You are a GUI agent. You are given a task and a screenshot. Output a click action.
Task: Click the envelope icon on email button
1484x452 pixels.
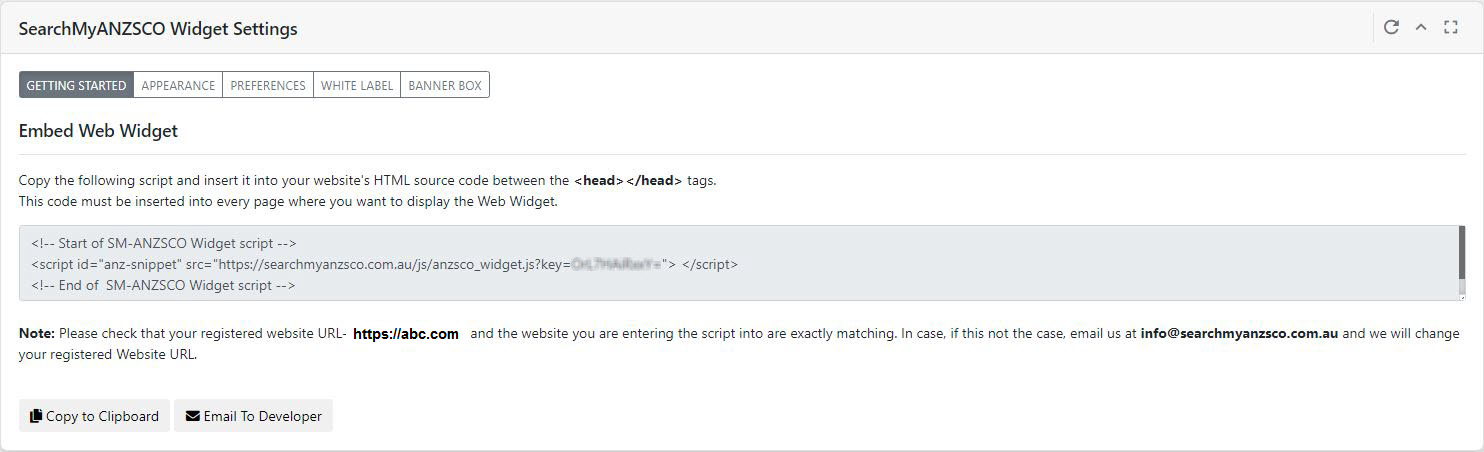tap(193, 416)
